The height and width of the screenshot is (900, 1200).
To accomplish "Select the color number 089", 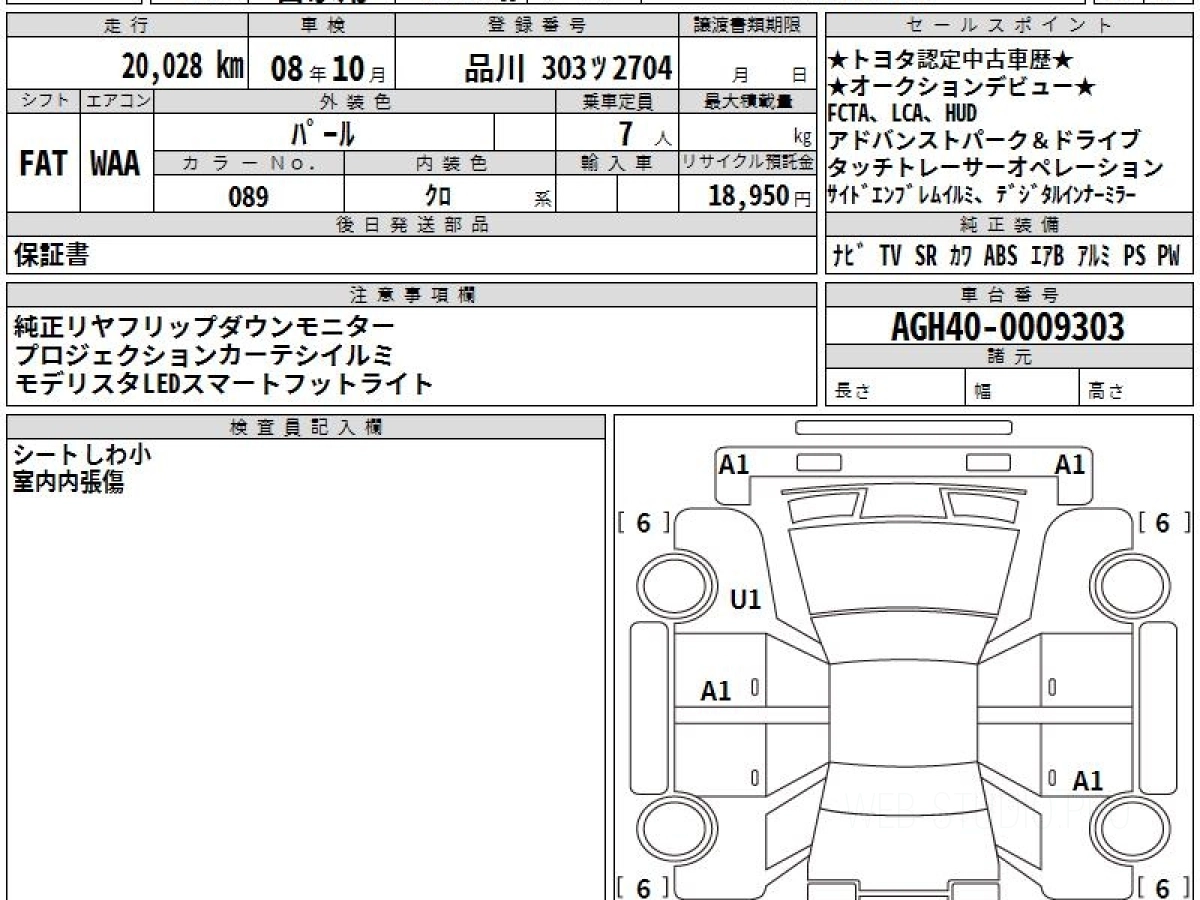I will [x=248, y=196].
